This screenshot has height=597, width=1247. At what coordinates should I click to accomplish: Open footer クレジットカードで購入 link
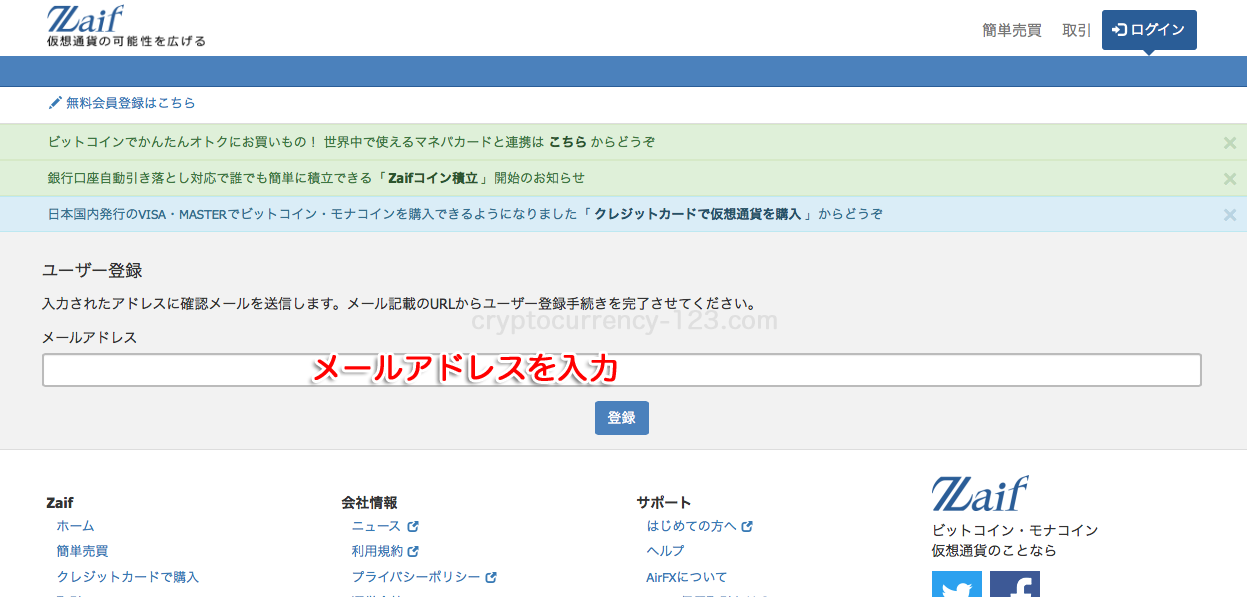click(x=128, y=577)
